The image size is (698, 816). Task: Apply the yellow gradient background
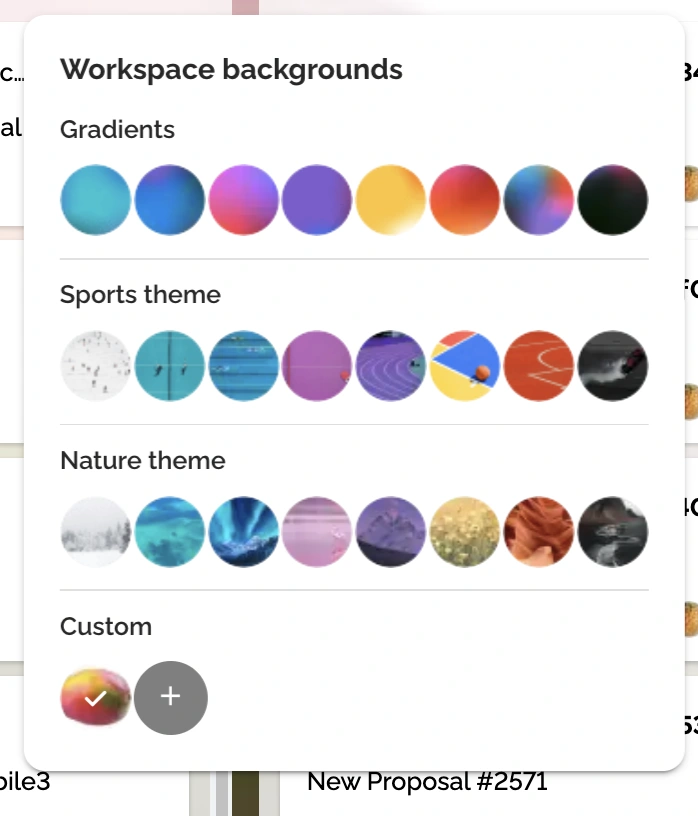click(x=391, y=200)
